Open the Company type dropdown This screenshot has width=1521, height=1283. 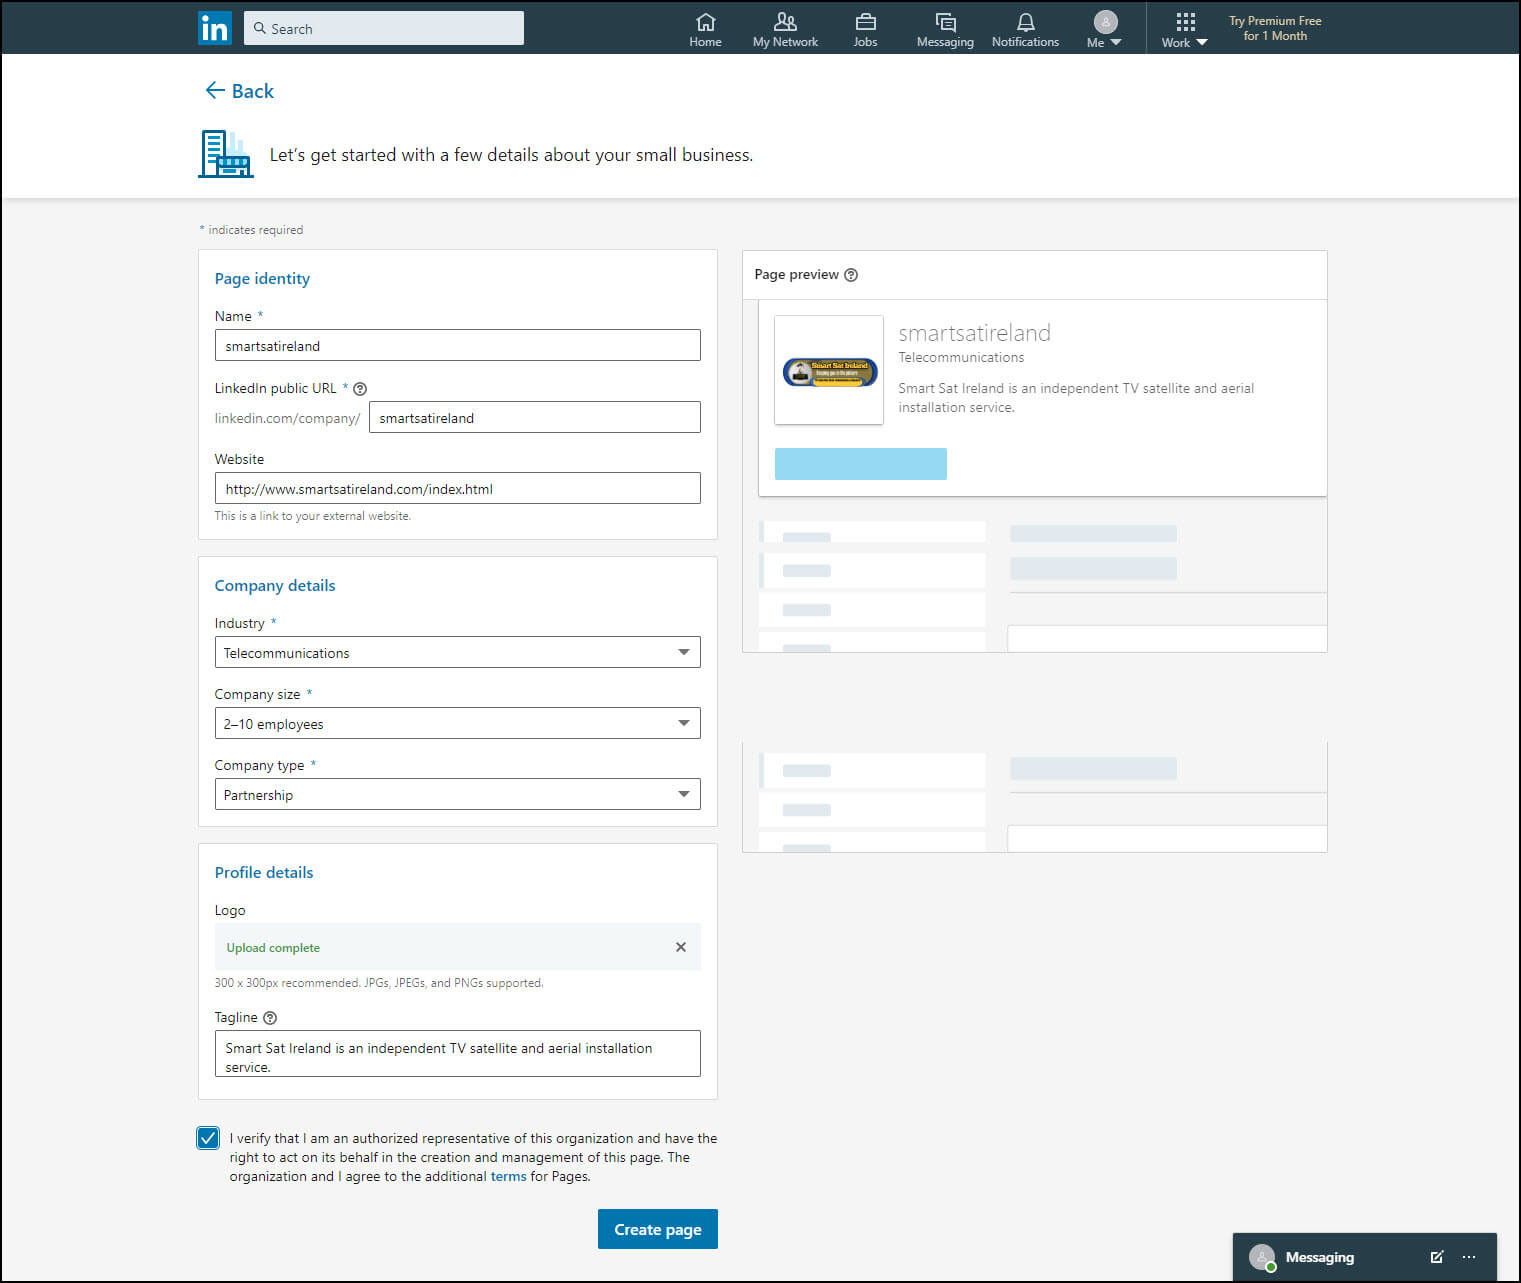point(457,794)
